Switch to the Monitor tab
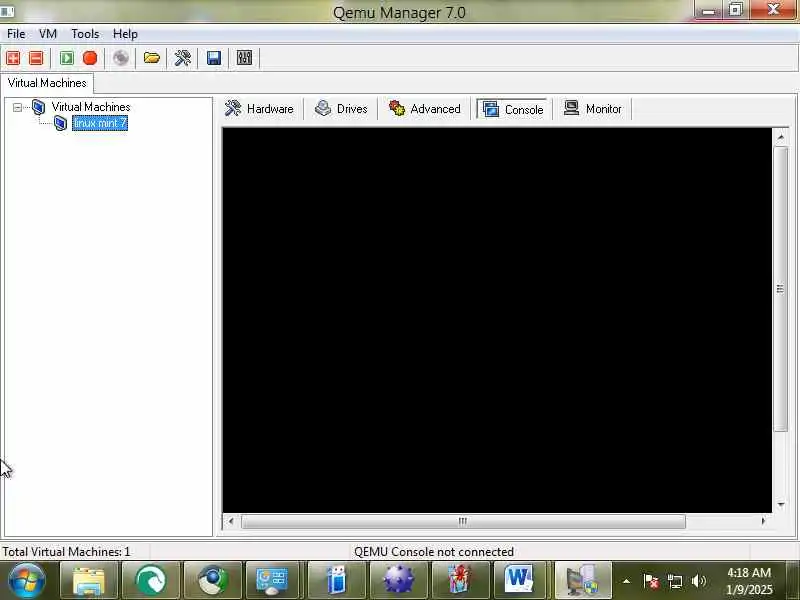This screenshot has height=600, width=800. pyautogui.click(x=593, y=109)
